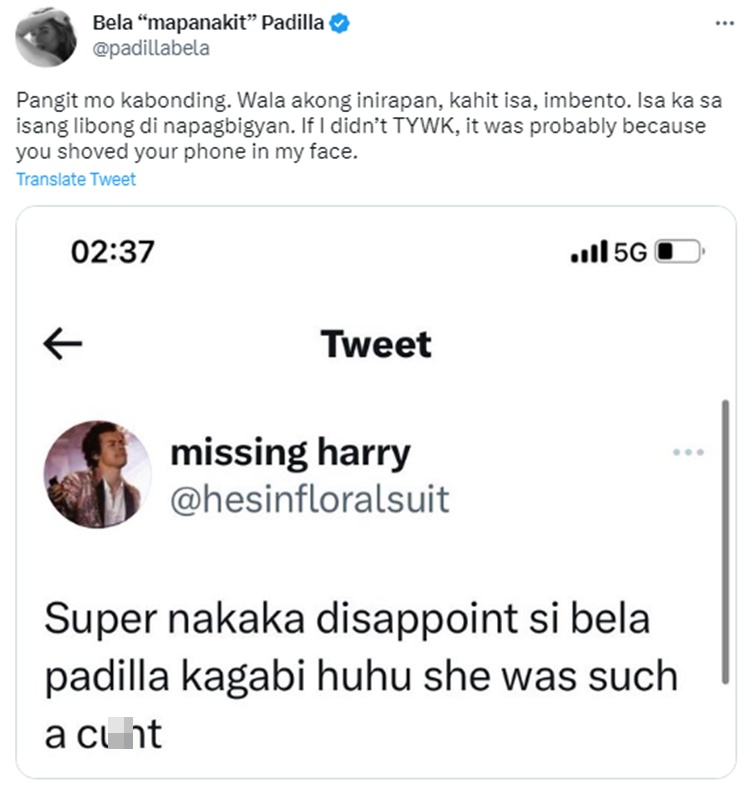Click the Translate Tweet link

tap(76, 180)
